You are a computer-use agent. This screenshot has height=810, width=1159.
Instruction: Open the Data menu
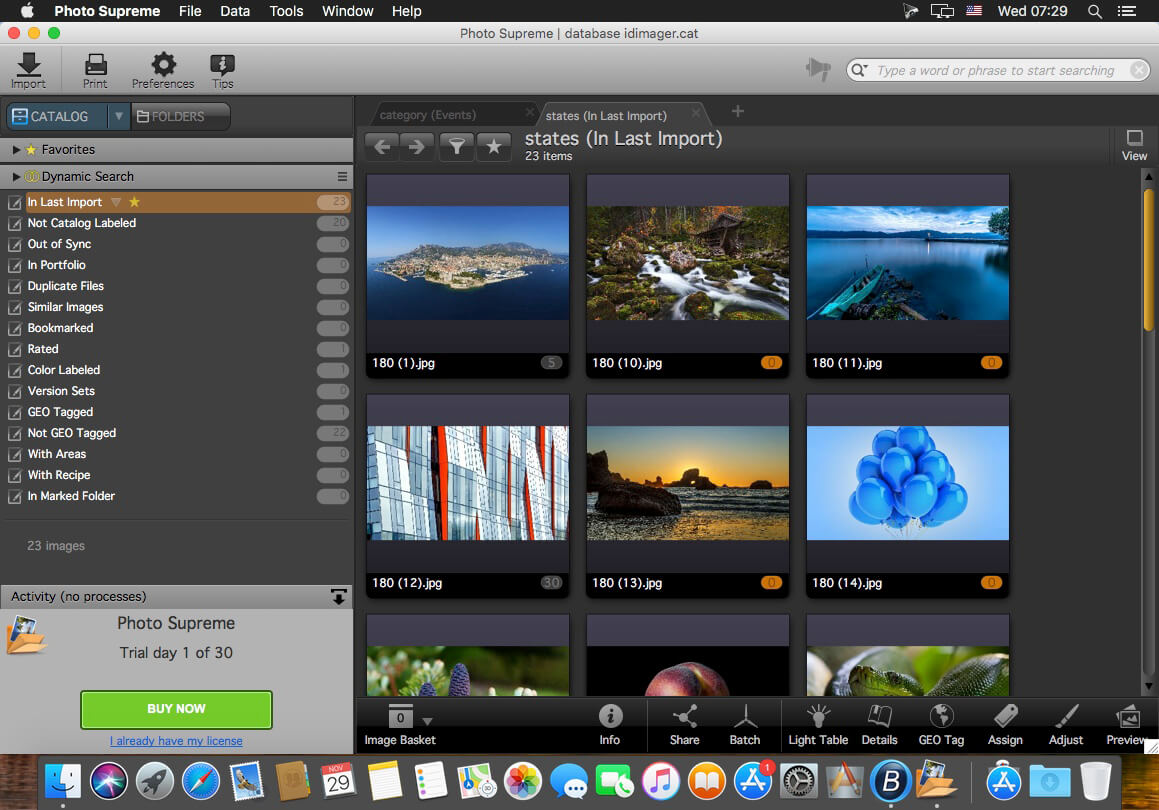point(235,11)
